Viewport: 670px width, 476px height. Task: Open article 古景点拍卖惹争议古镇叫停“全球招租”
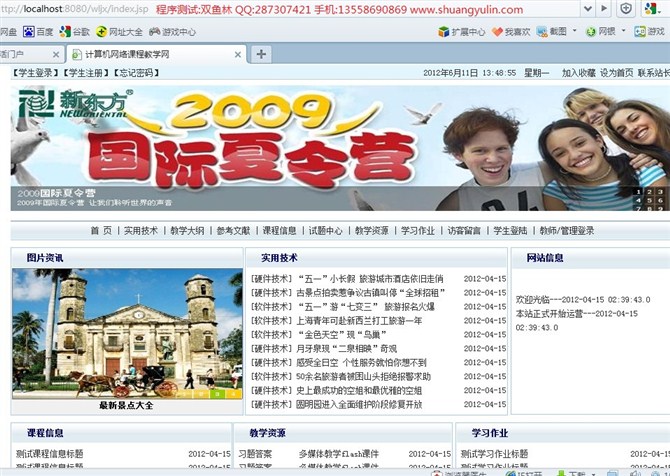(370, 293)
